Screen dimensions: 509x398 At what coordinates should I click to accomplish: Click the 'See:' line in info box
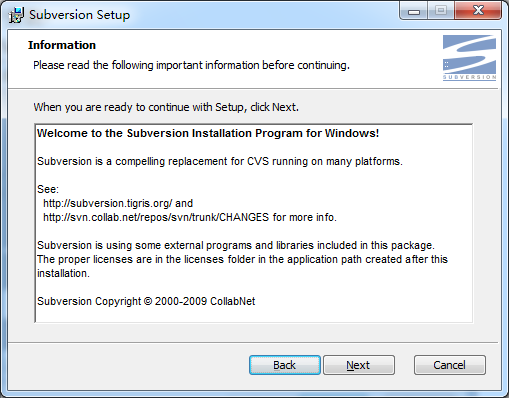[x=48, y=189]
